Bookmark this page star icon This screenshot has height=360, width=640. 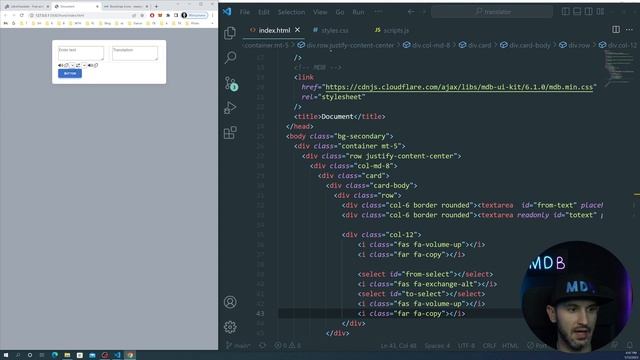[142, 15]
